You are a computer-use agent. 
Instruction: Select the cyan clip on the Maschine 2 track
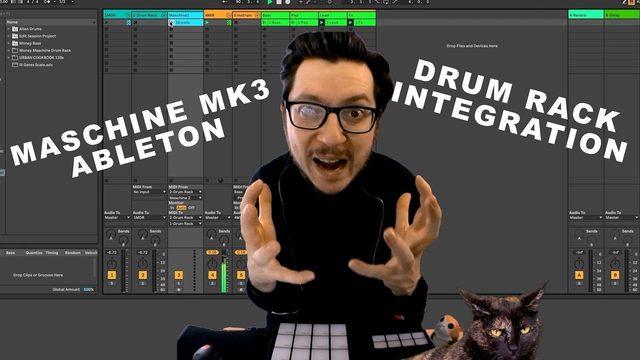click(186, 22)
